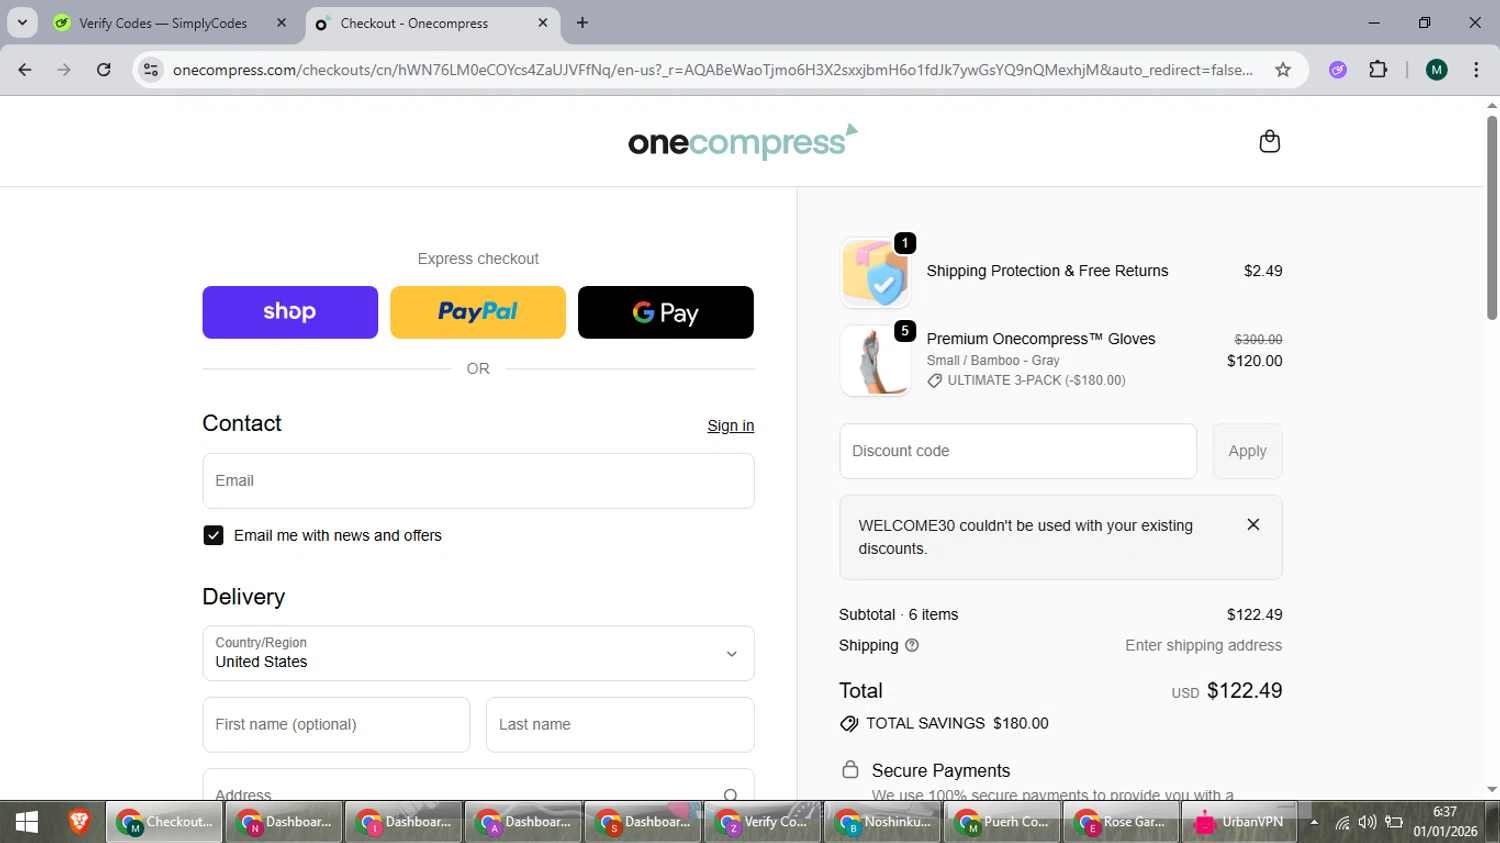This screenshot has height=843, width=1500.
Task: Go forward in browser history
Action: (64, 70)
